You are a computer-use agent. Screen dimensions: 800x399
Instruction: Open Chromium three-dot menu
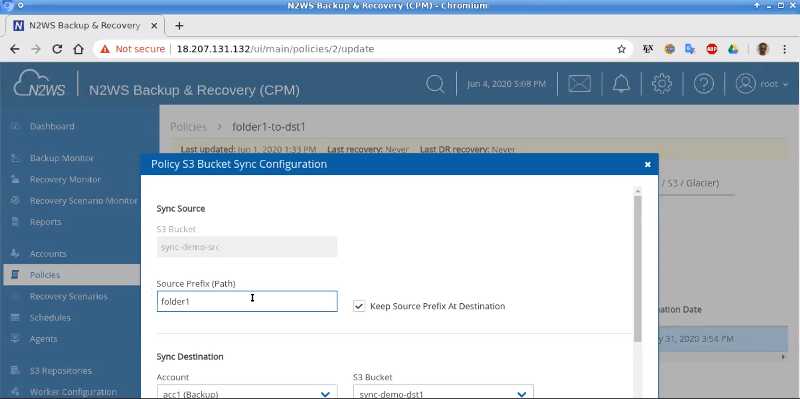pyautogui.click(x=785, y=49)
